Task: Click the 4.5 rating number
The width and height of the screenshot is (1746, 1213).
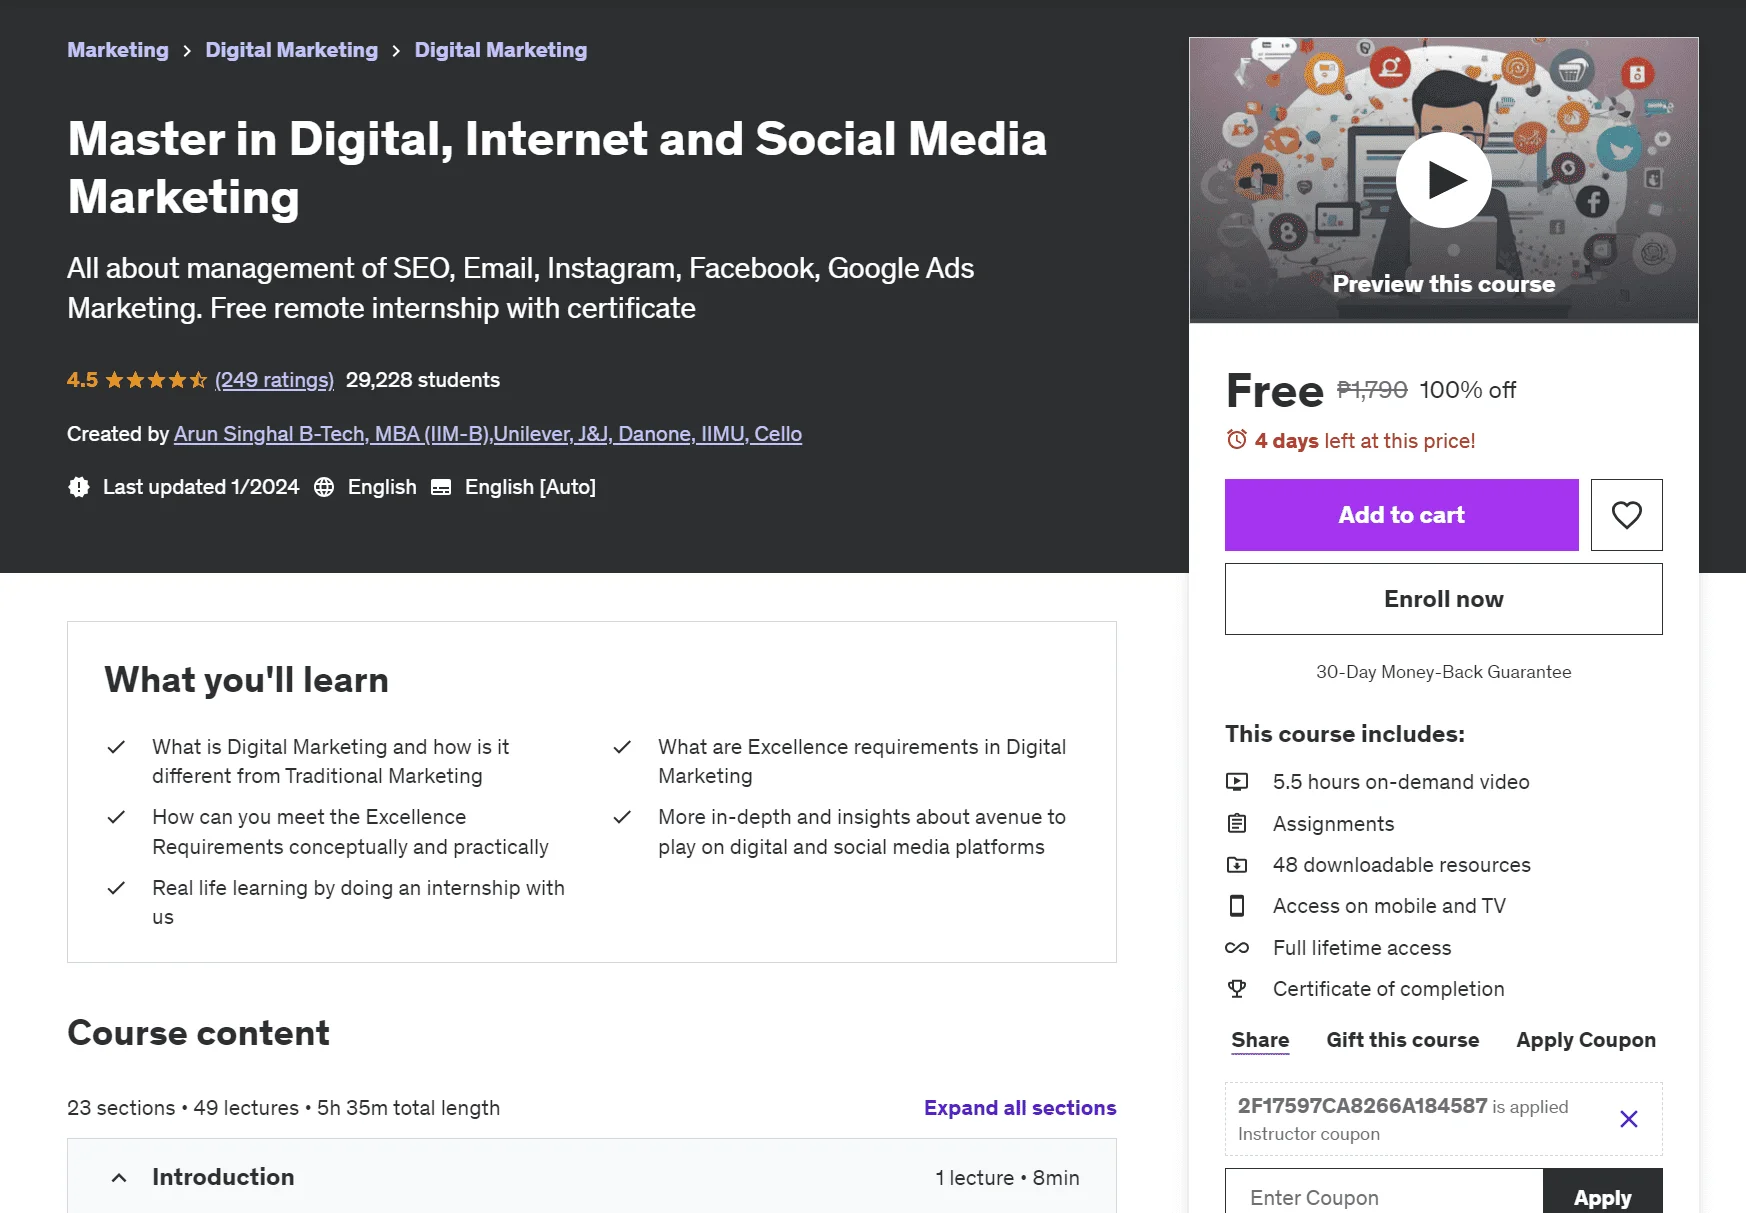Action: [82, 380]
